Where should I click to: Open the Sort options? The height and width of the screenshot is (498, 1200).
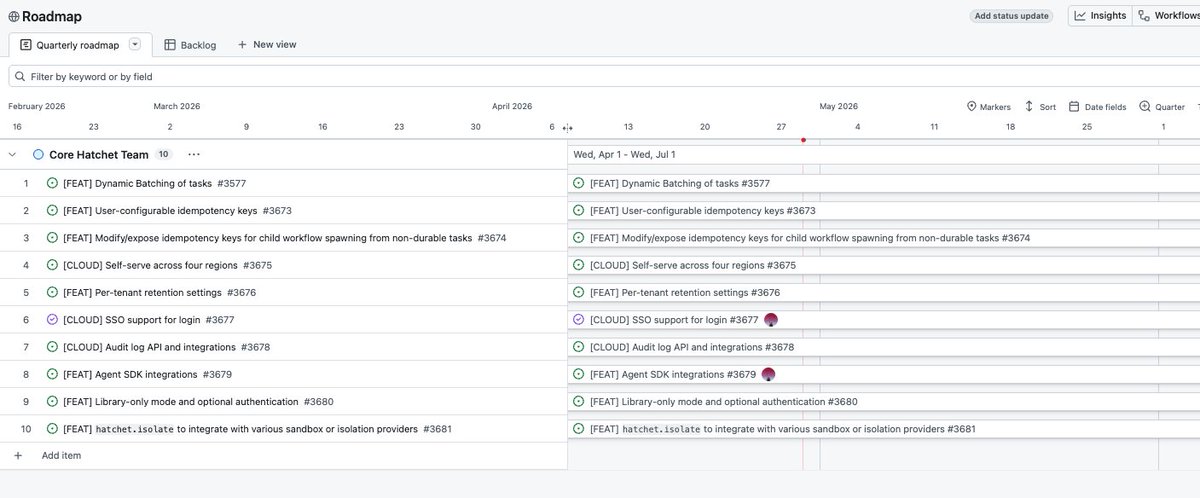[1040, 106]
